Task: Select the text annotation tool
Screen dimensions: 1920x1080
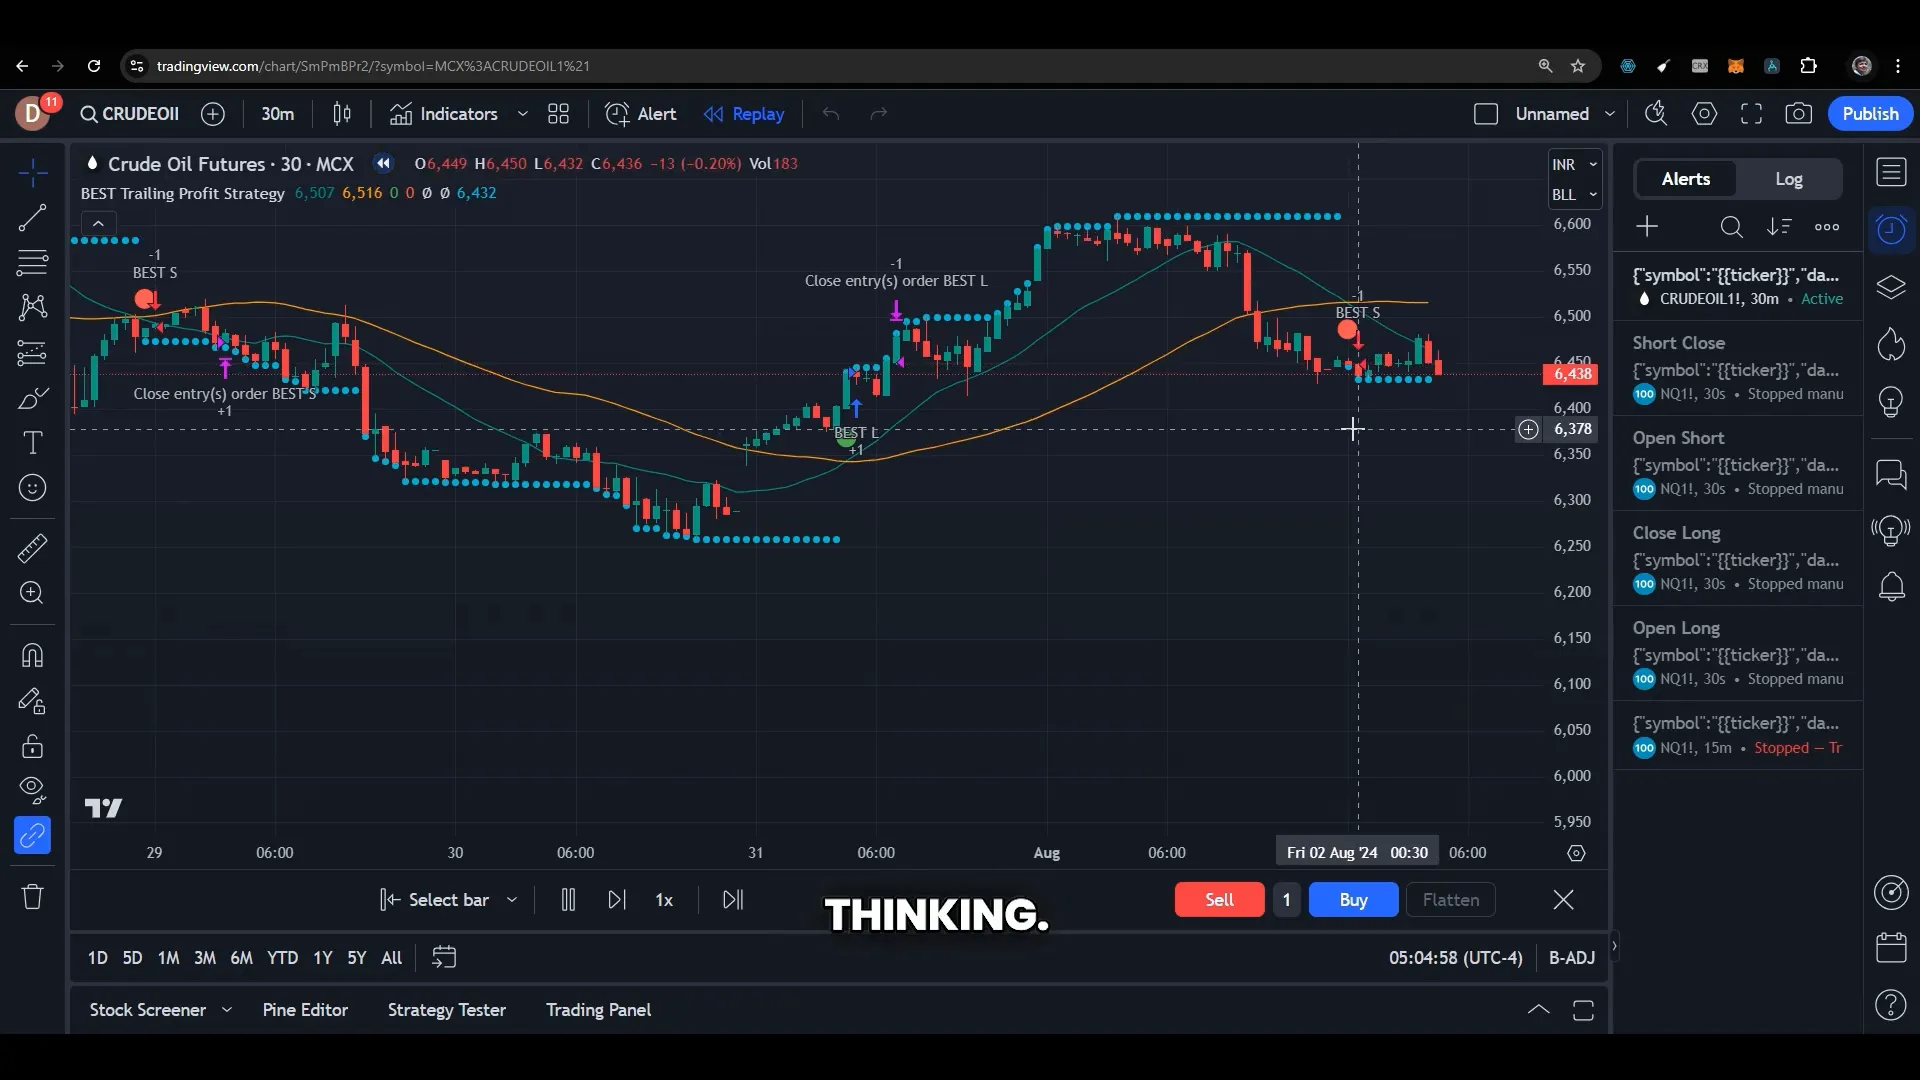Action: click(32, 443)
